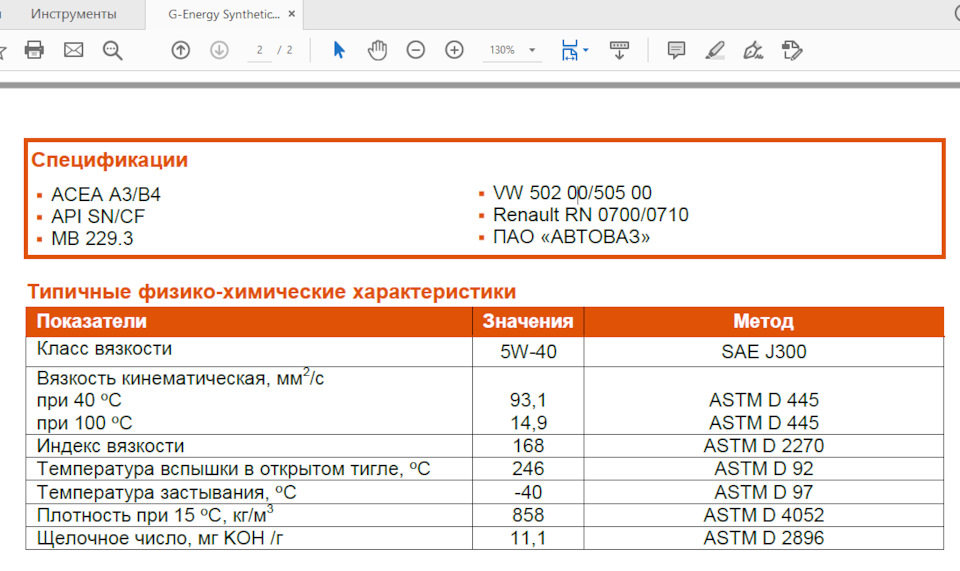Image resolution: width=960 pixels, height=571 pixels.
Task: Click the ASTM D 2896 cell
Action: coord(763,539)
